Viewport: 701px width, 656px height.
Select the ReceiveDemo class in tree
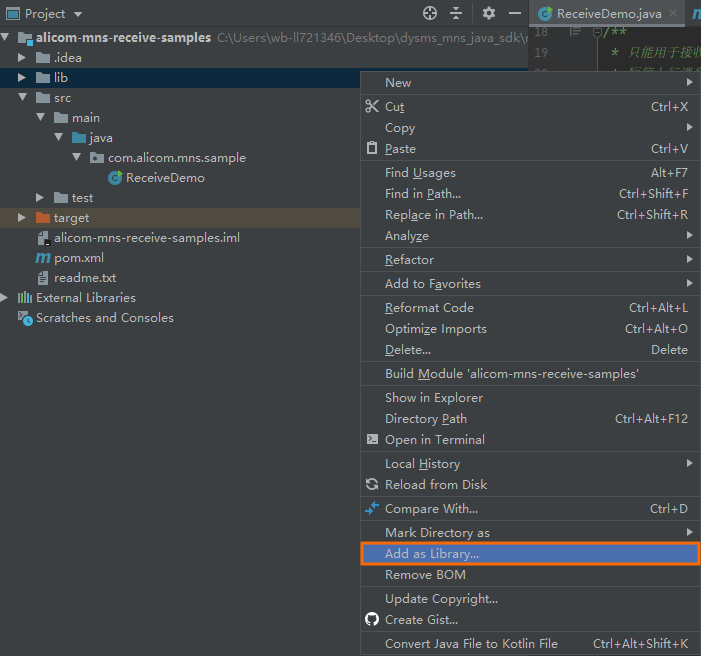[165, 178]
